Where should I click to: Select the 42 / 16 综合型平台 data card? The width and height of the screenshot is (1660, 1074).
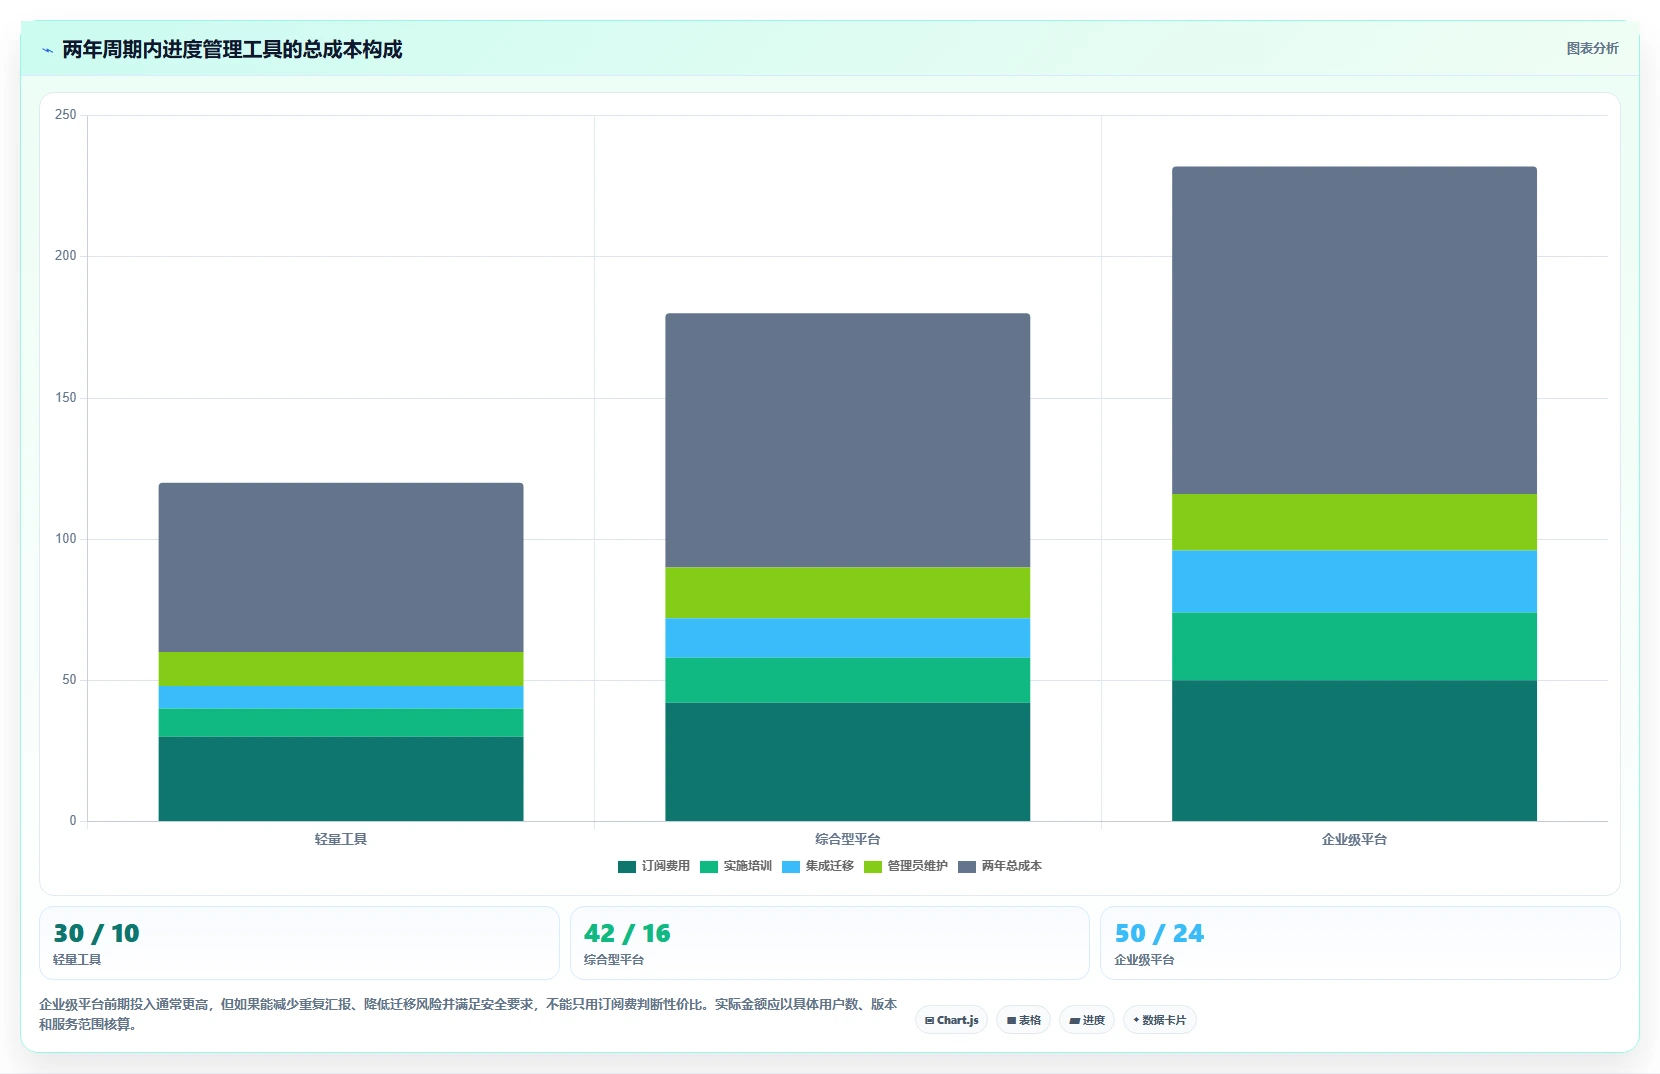[829, 943]
